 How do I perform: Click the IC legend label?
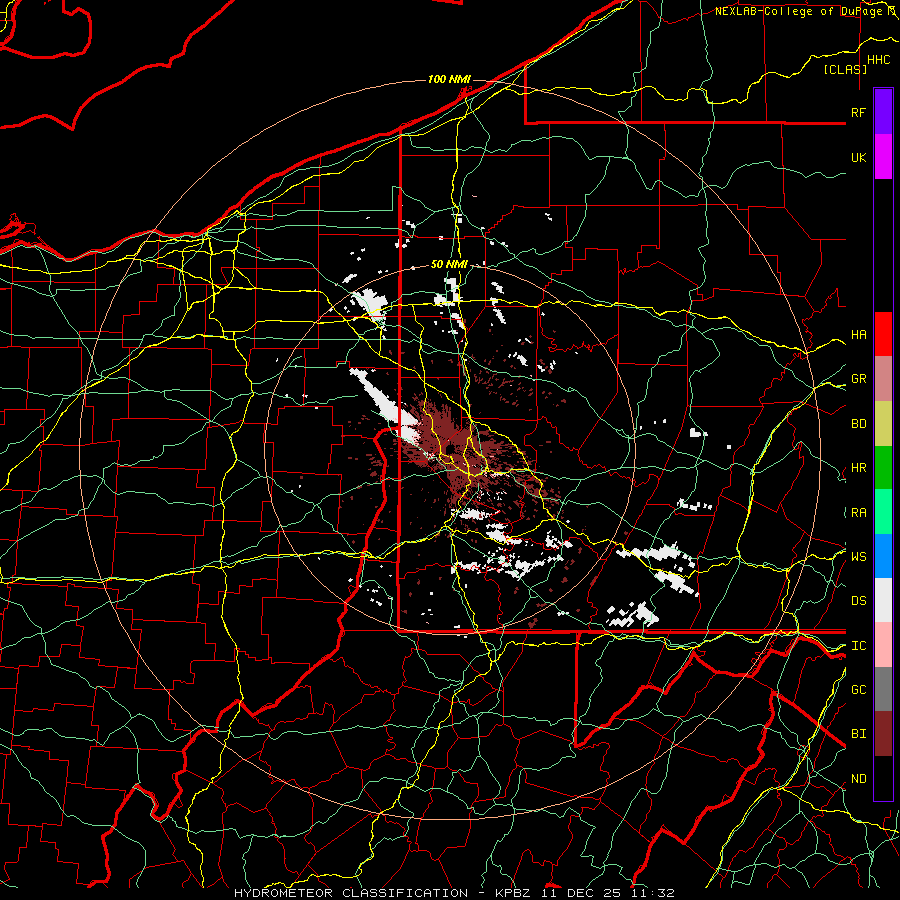pos(858,646)
